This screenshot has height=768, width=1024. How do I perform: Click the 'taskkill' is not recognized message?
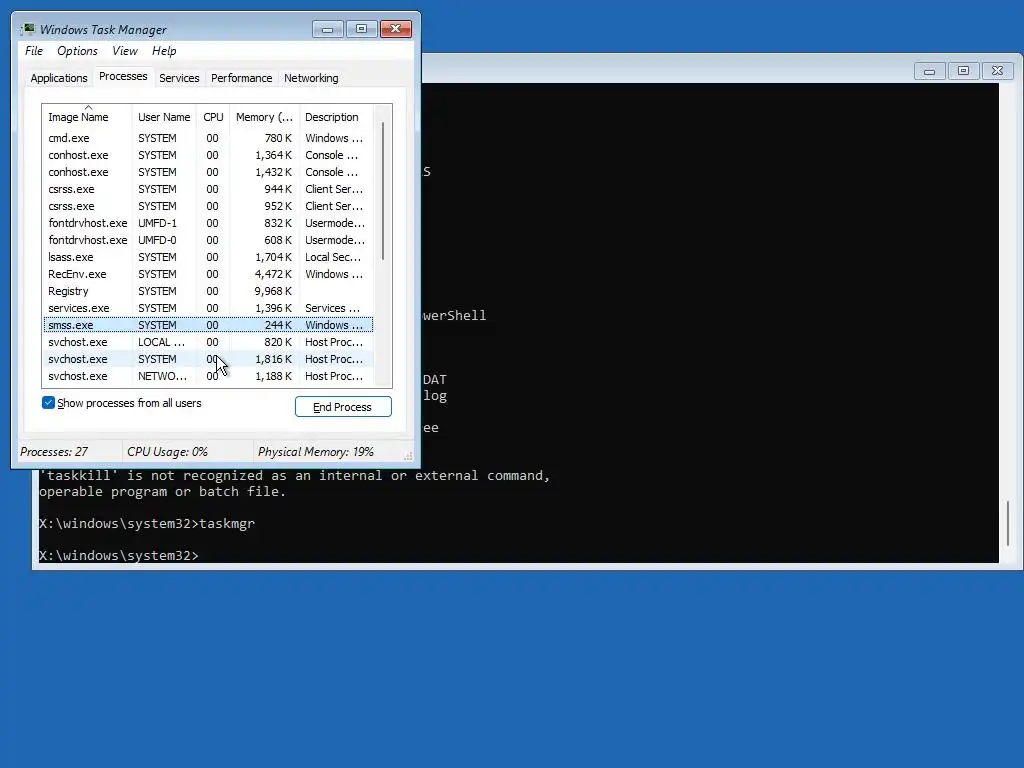(x=295, y=483)
